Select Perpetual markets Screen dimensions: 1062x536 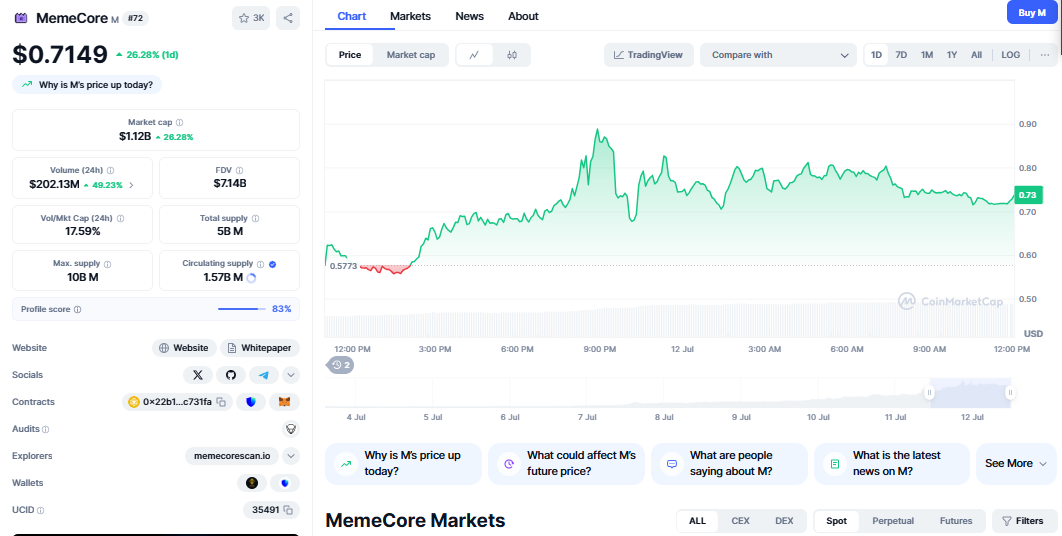893,521
